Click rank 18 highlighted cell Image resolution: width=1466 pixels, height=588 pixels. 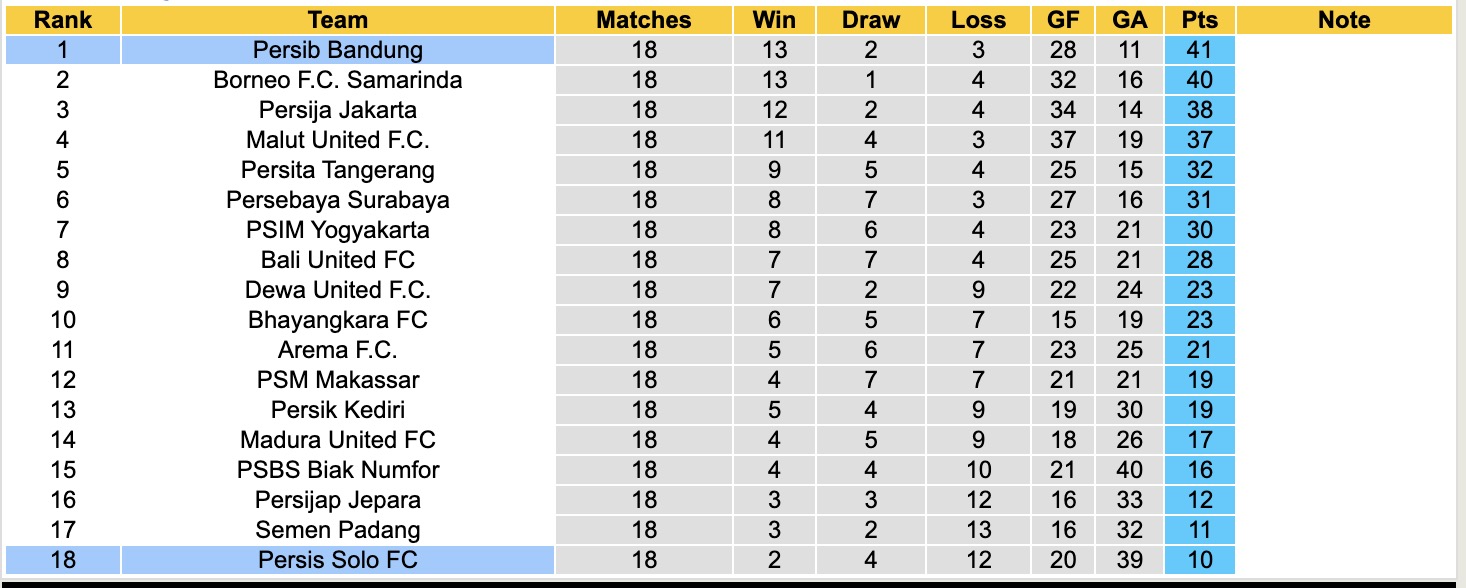63,560
